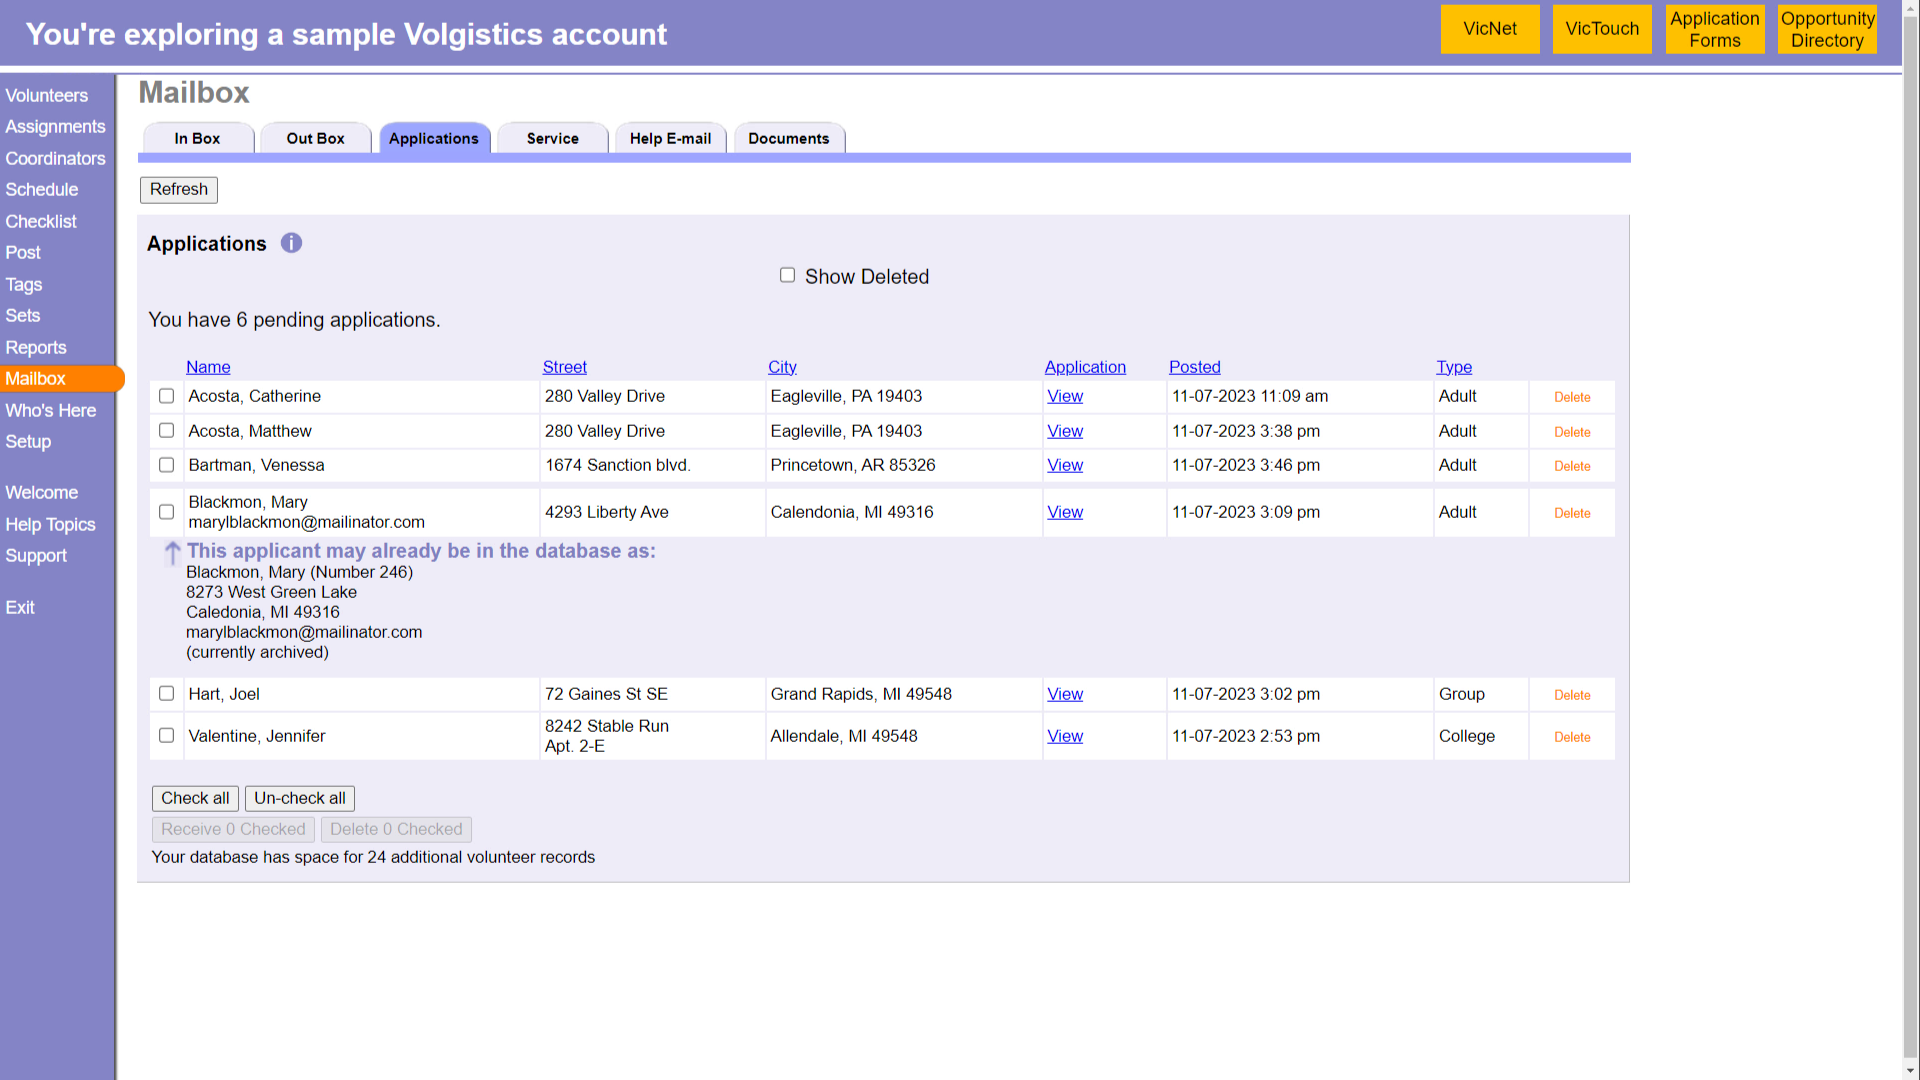
Task: Navigate to Volunteers in sidebar
Action: [47, 95]
